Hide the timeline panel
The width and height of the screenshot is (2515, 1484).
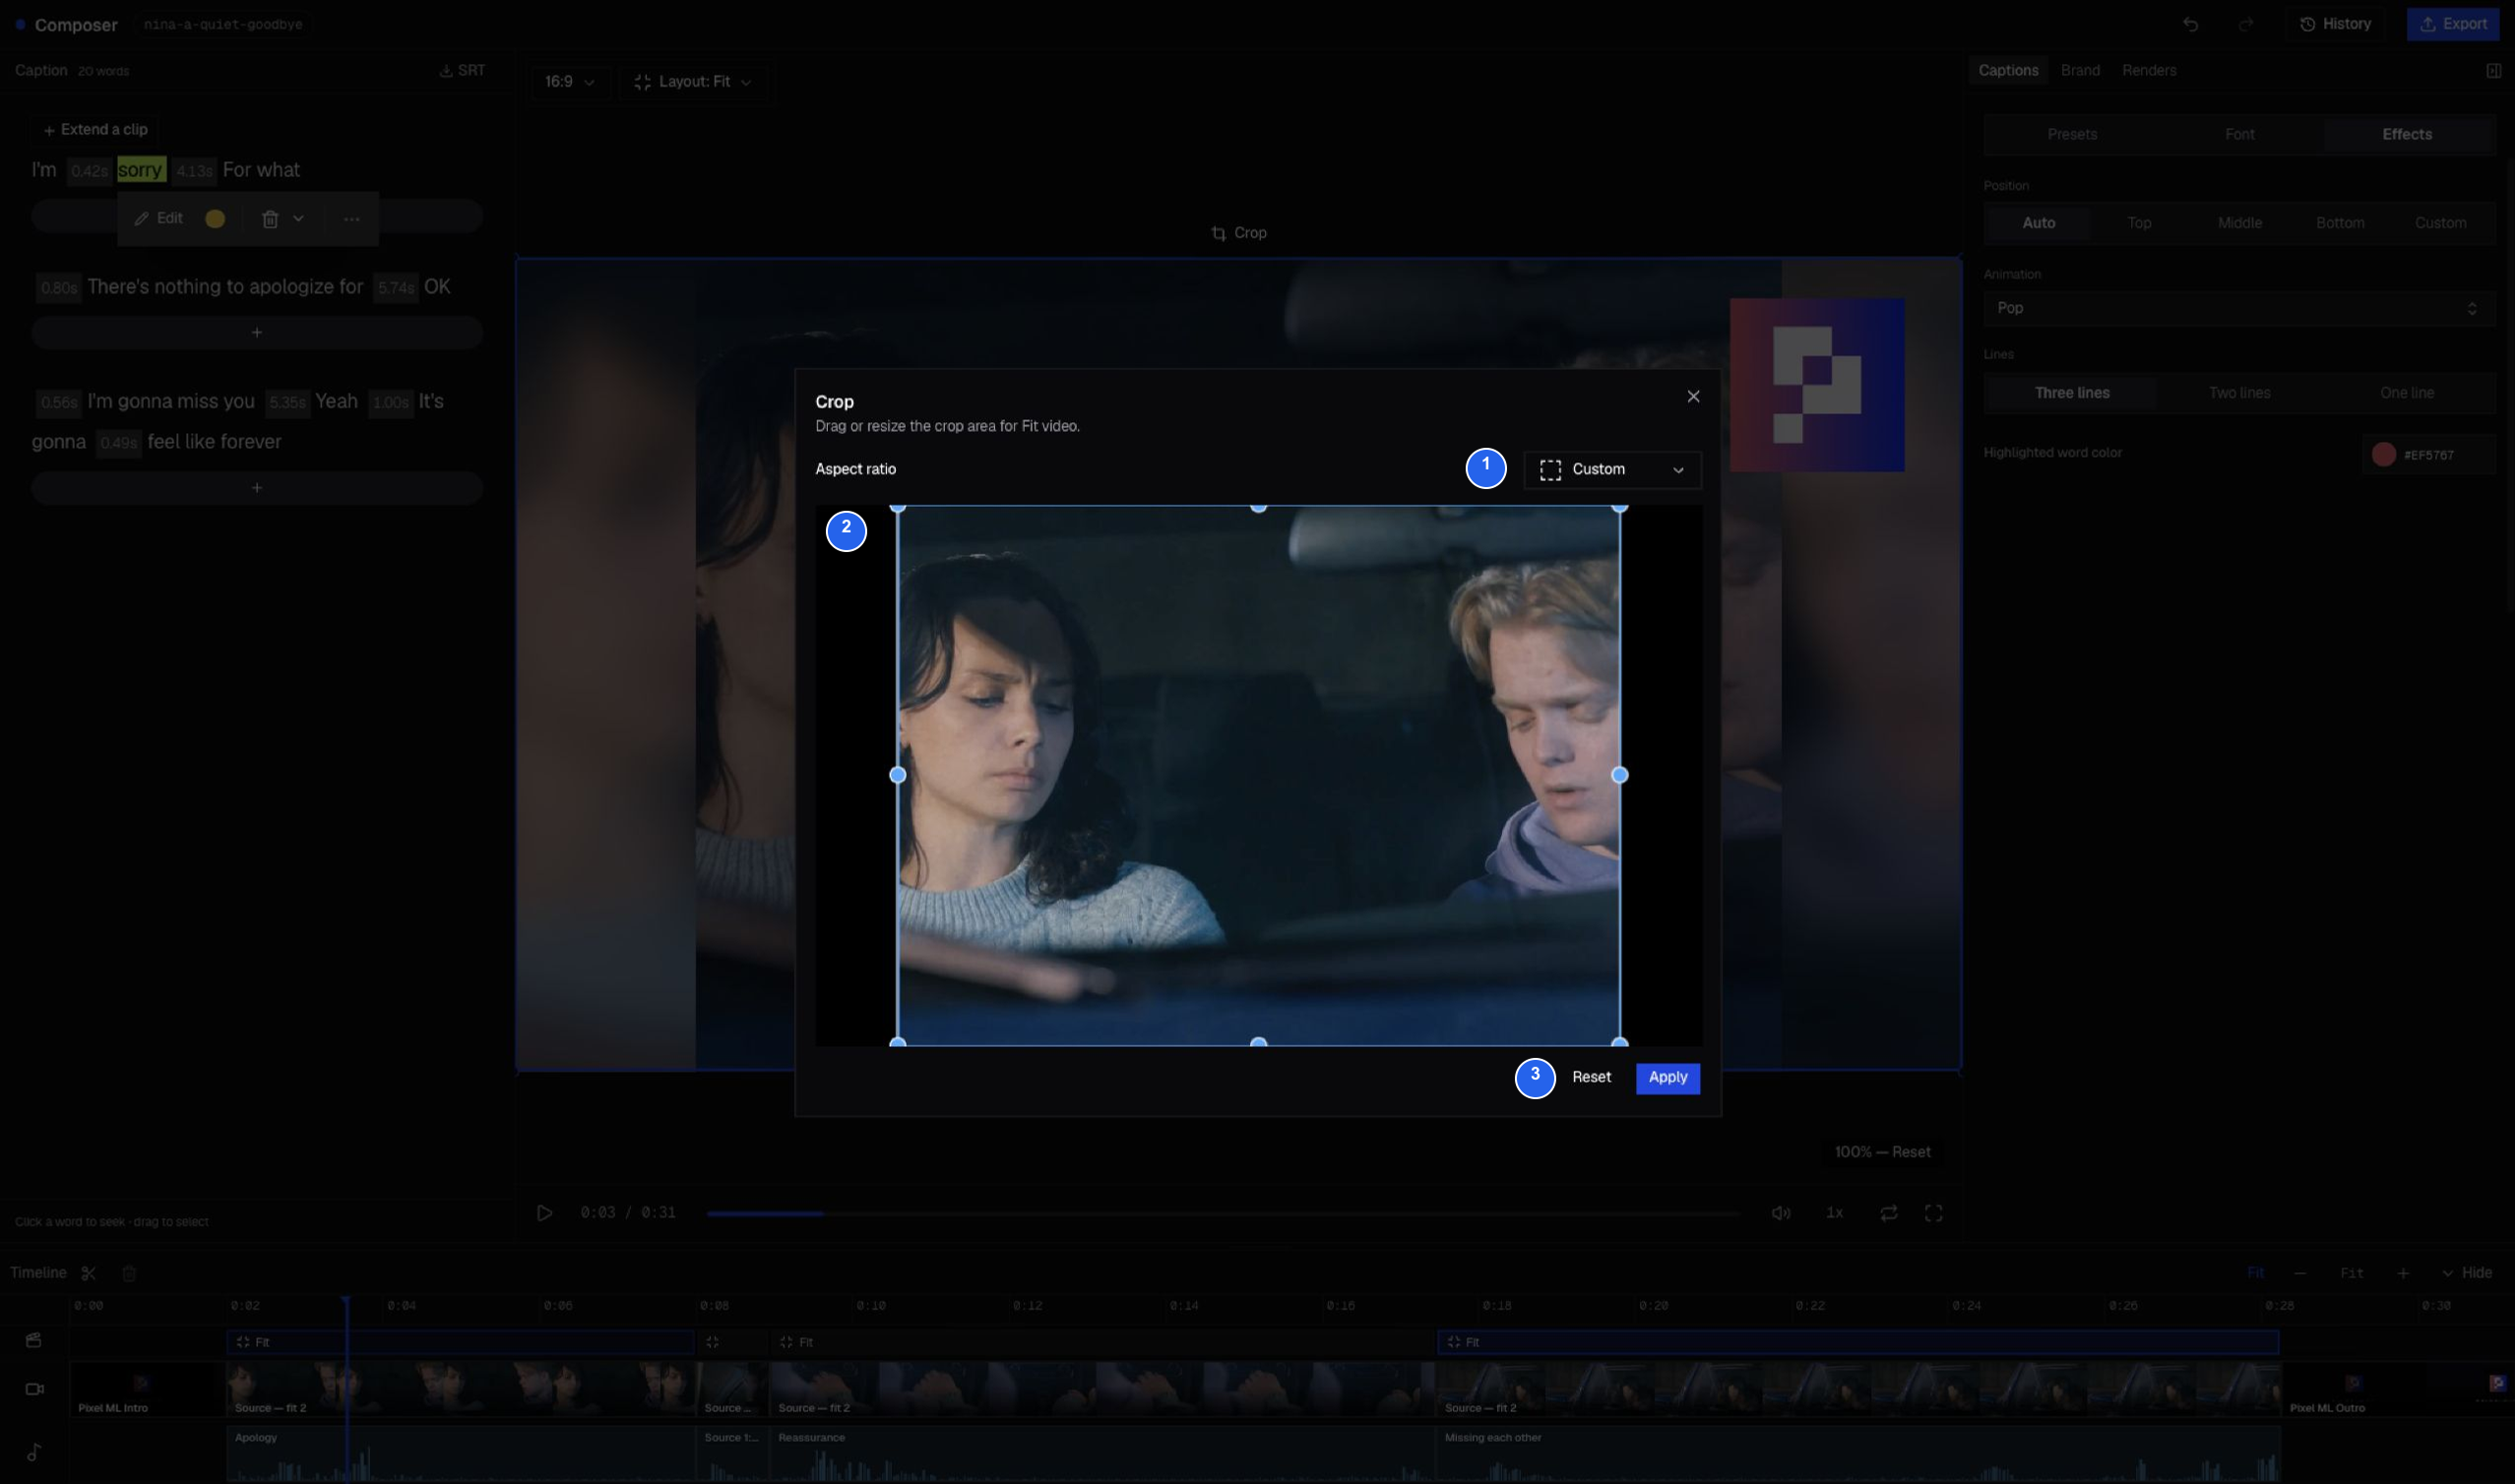[x=2466, y=1273]
